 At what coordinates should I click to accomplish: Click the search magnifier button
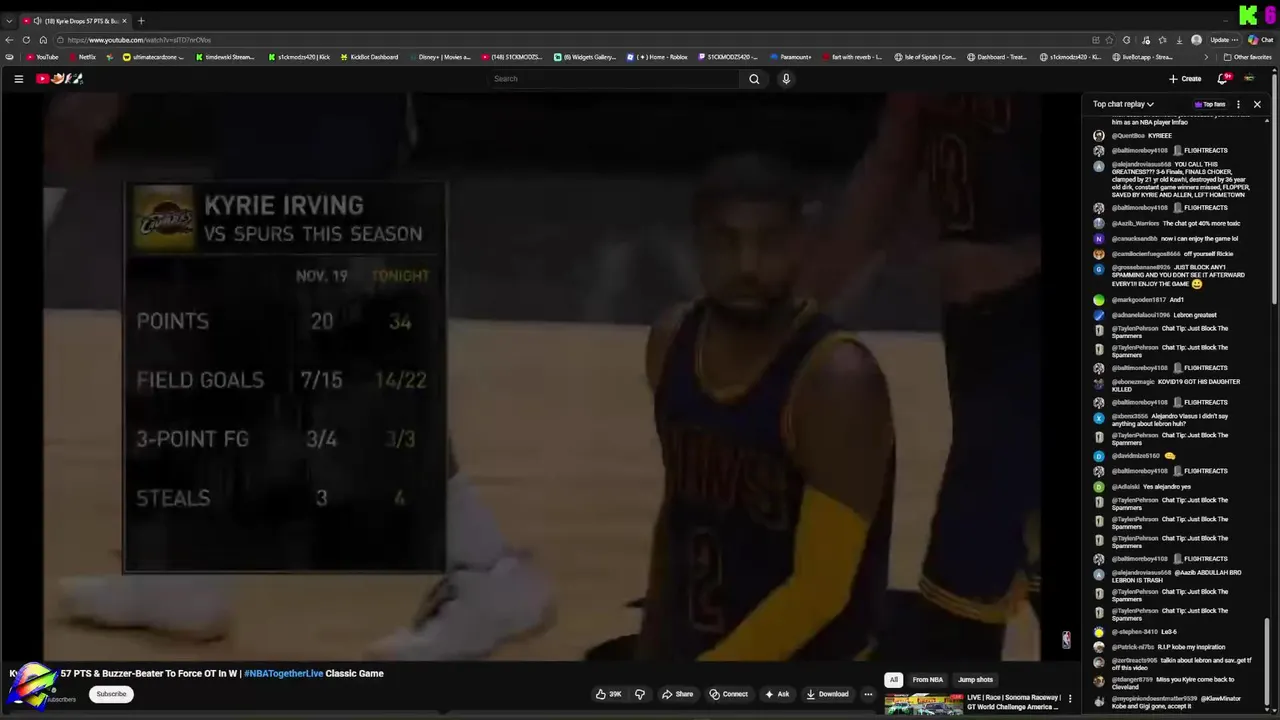[x=754, y=79]
